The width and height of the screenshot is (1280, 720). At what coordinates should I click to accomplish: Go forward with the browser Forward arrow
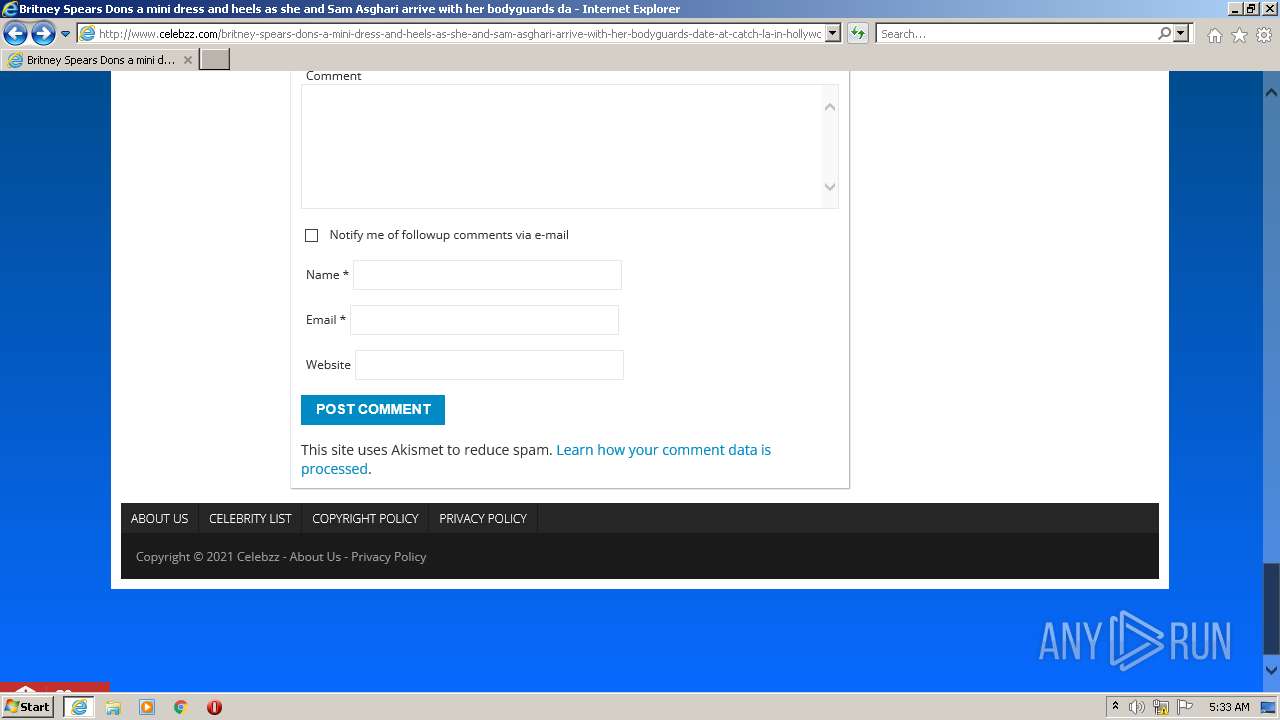43,34
